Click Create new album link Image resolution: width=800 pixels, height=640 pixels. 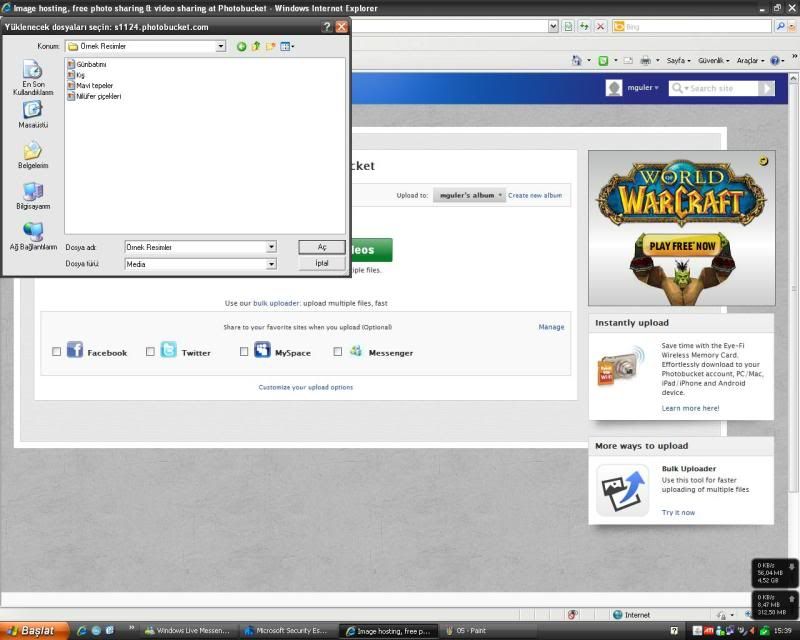coord(535,195)
